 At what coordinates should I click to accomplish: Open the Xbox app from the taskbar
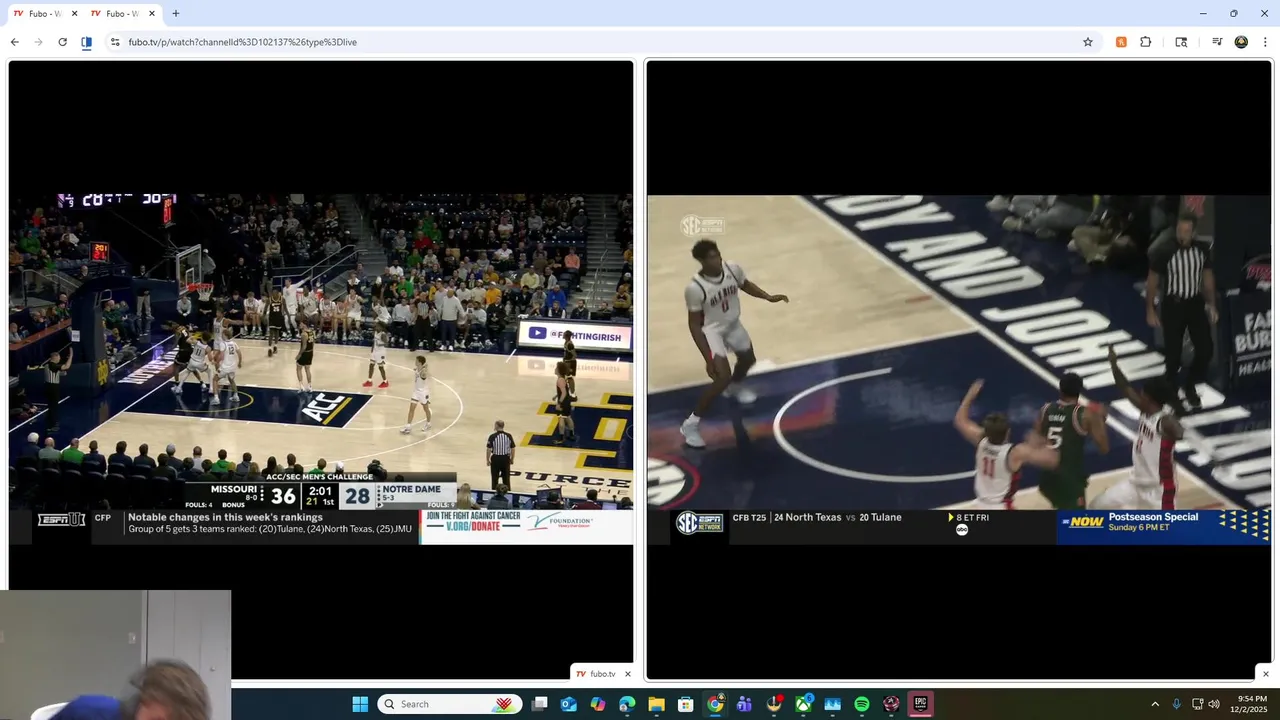click(803, 704)
